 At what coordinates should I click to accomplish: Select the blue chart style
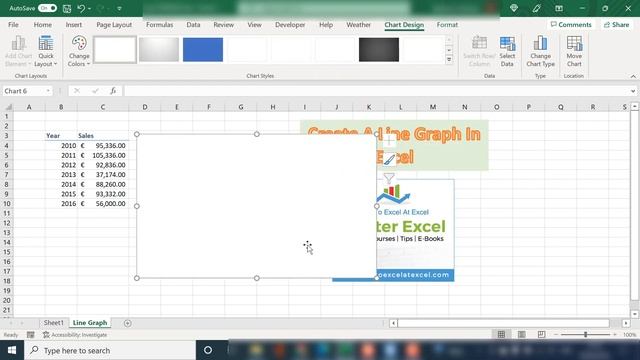[x=203, y=49]
